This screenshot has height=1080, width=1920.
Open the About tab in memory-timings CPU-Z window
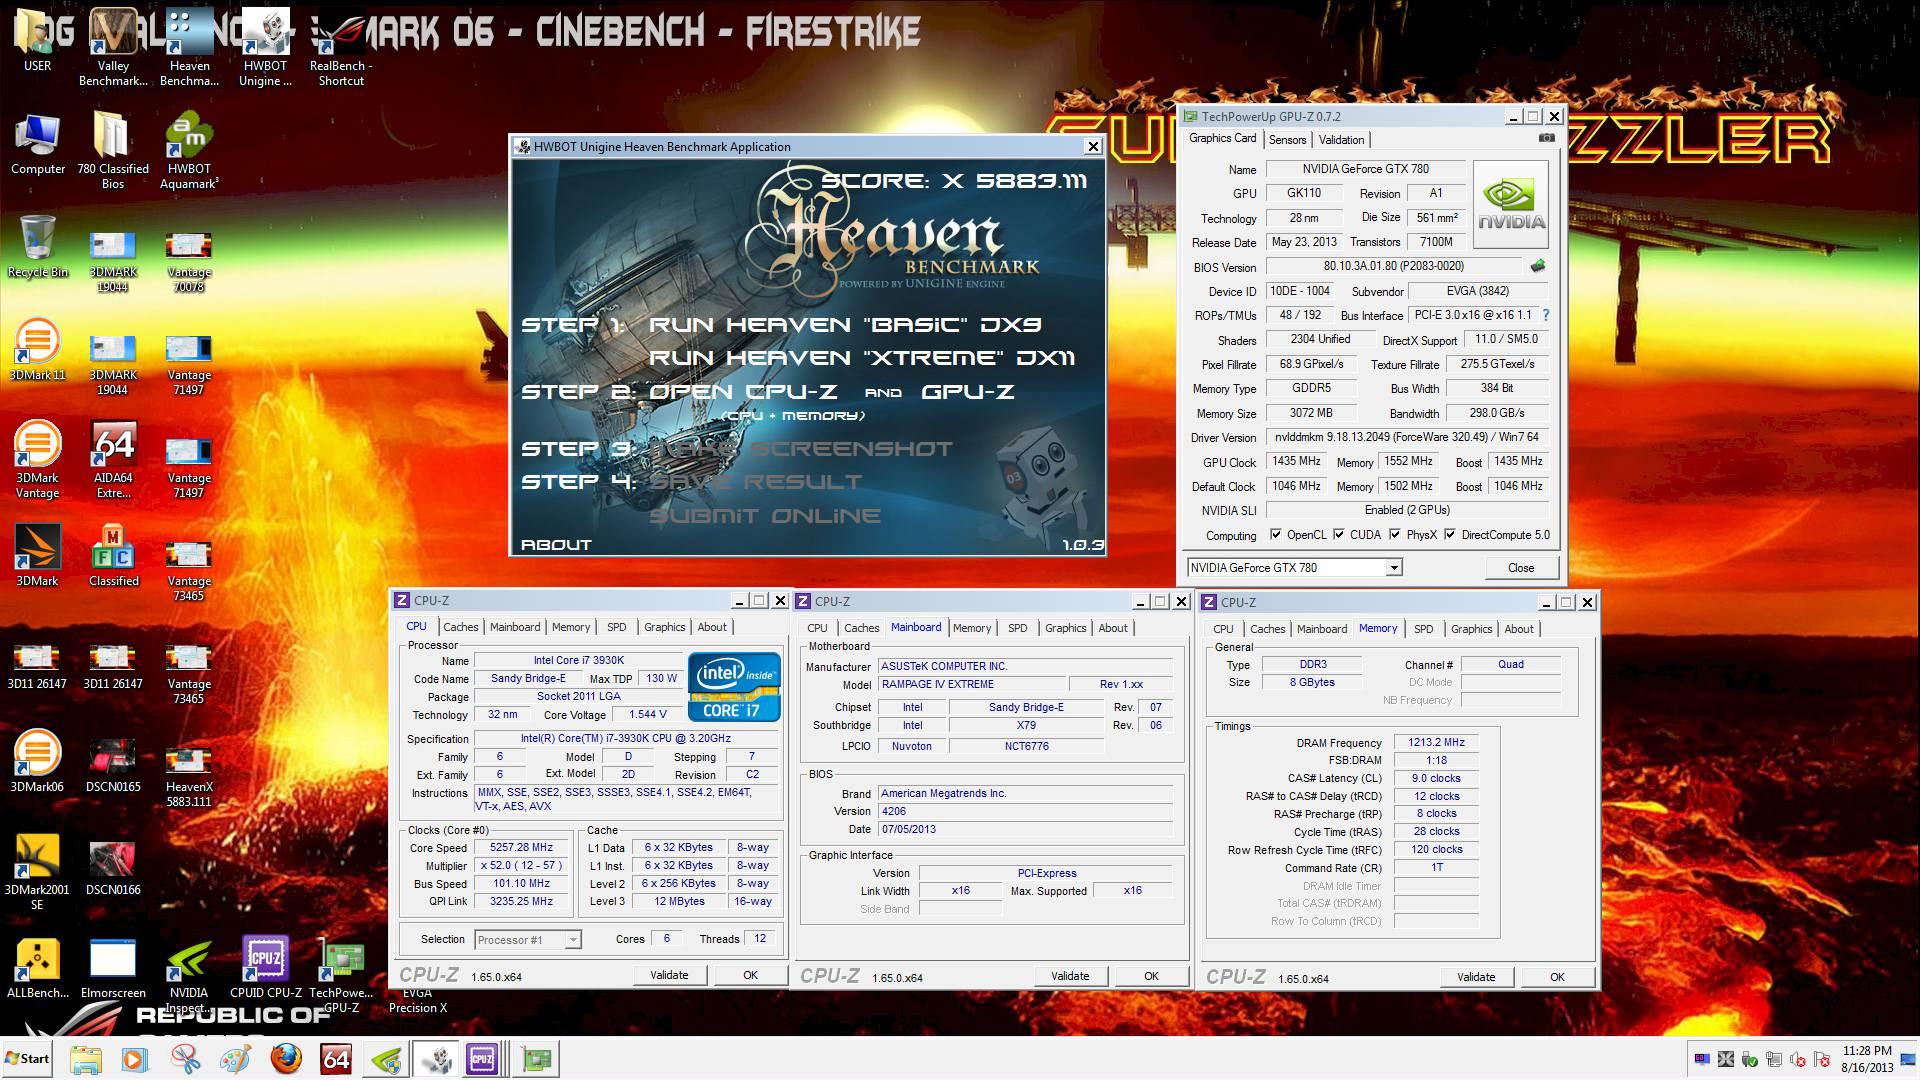pyautogui.click(x=1518, y=629)
